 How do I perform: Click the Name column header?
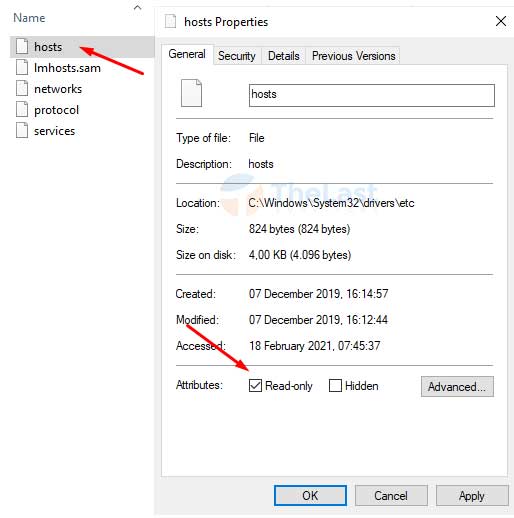click(x=29, y=18)
